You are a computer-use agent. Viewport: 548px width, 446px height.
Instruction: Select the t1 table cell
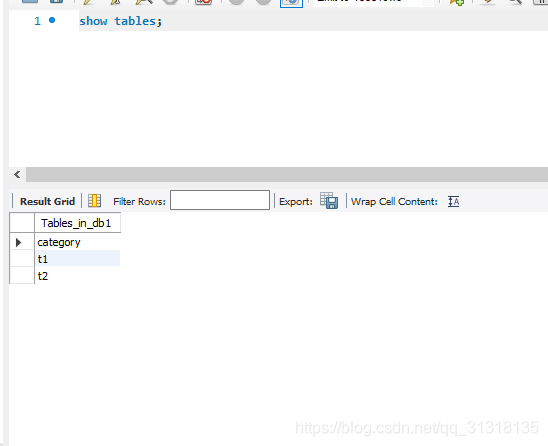pyautogui.click(x=78, y=259)
